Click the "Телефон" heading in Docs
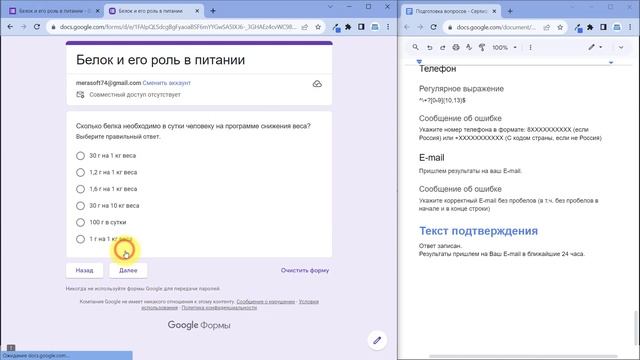The height and width of the screenshot is (360, 640). click(x=437, y=69)
